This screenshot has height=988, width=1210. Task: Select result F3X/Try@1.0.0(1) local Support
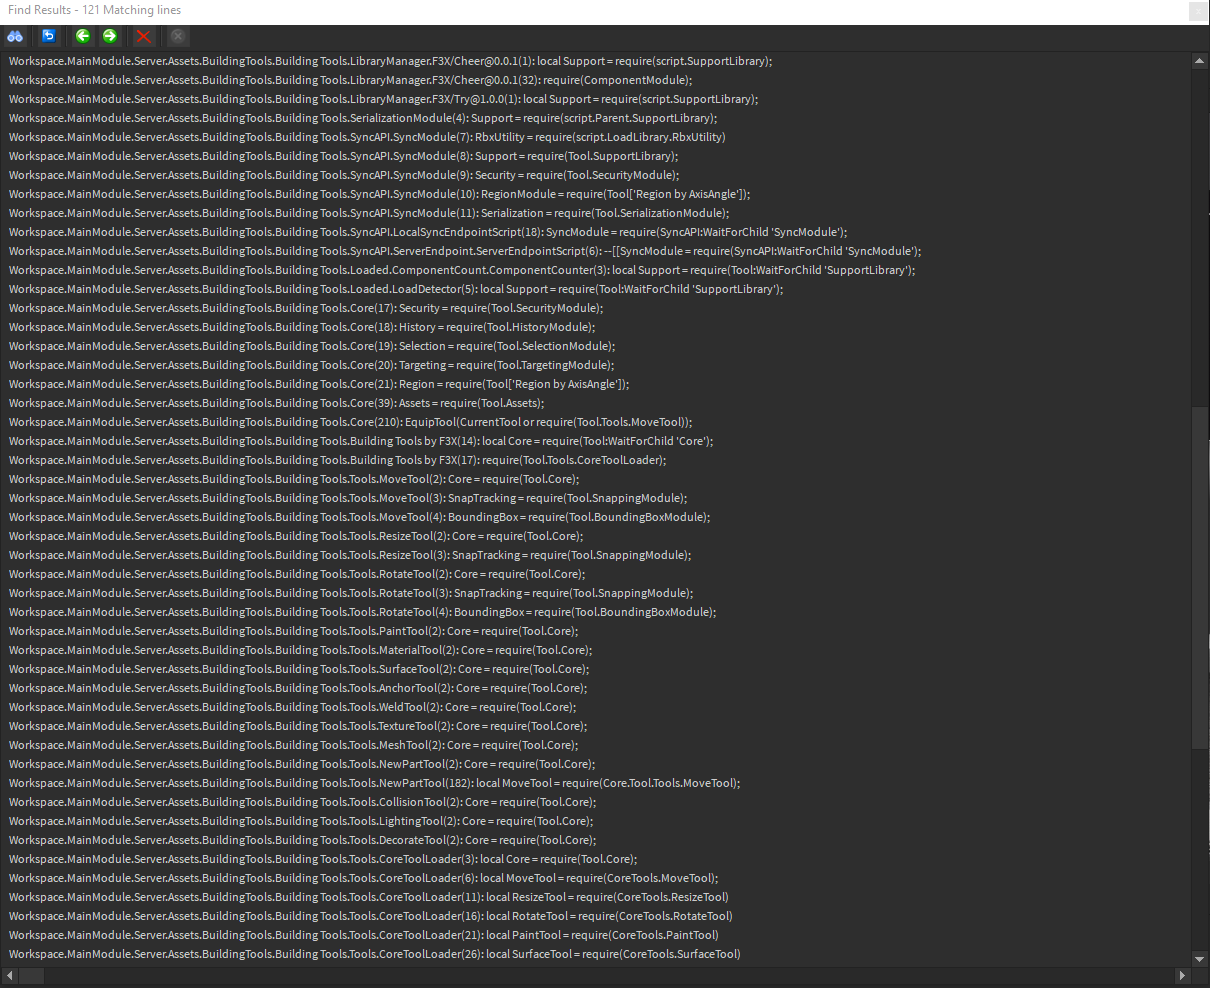coord(384,99)
